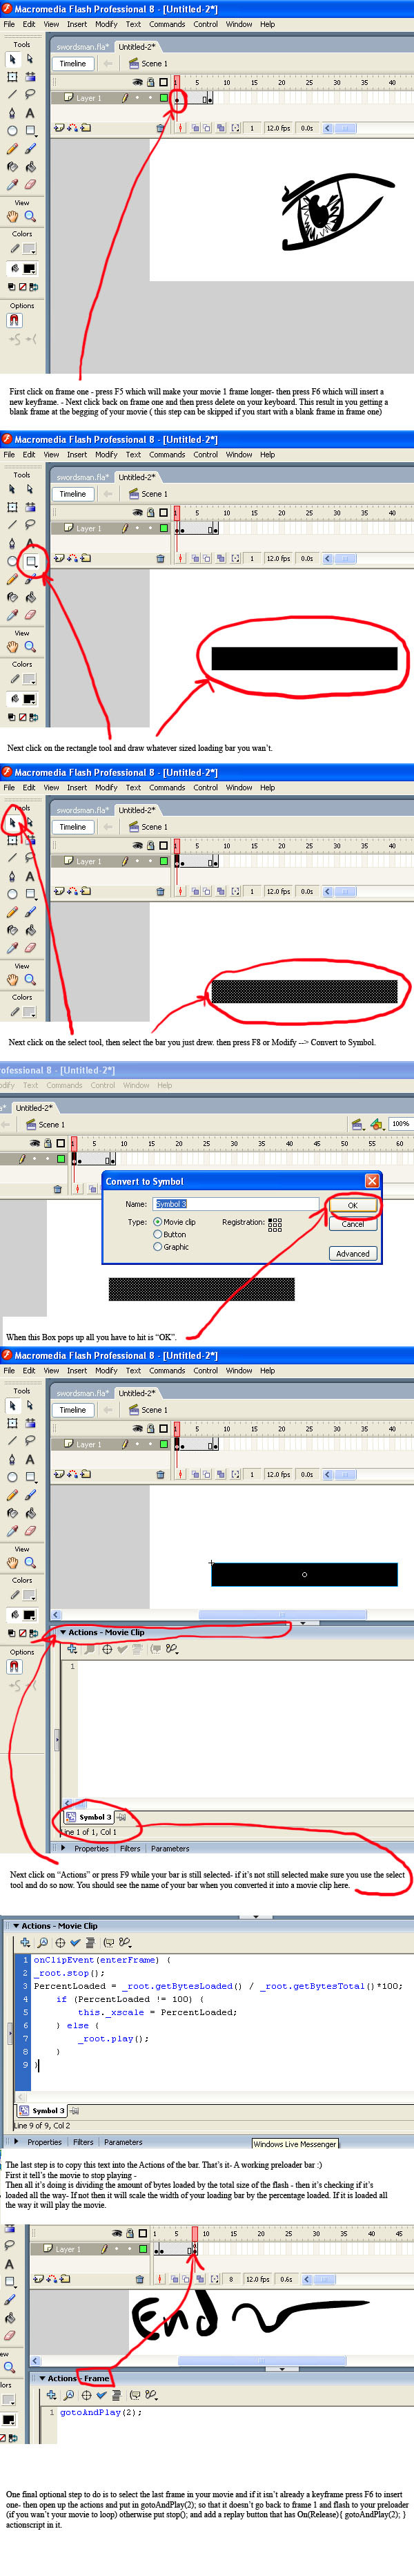The width and height of the screenshot is (414, 2576).
Task: Collapse the empty Actions - Movie Clip panel
Action: point(63,1632)
